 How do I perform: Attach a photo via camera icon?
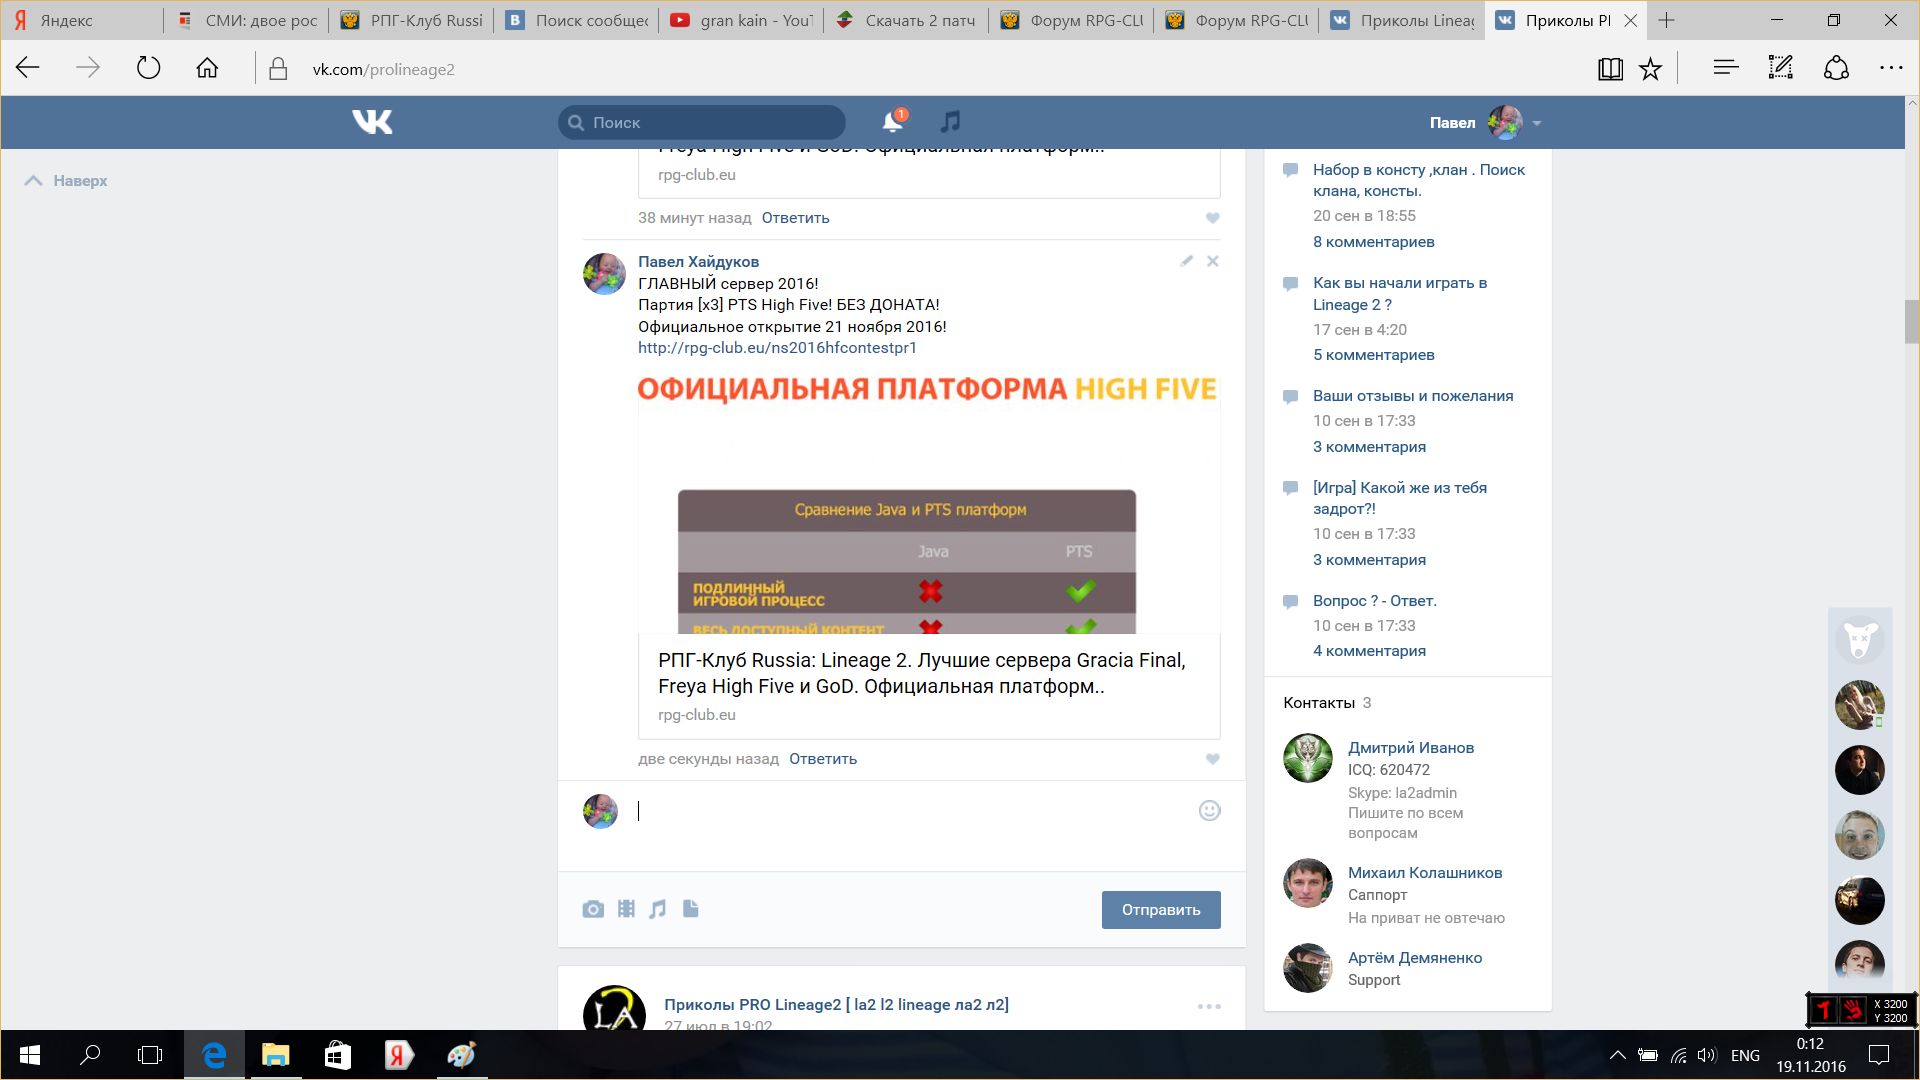point(593,909)
